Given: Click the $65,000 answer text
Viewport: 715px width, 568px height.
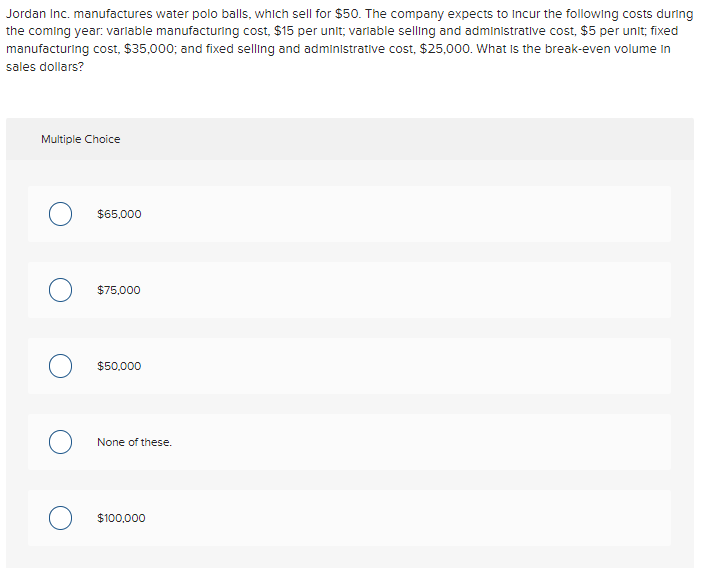Looking at the screenshot, I should [119, 214].
